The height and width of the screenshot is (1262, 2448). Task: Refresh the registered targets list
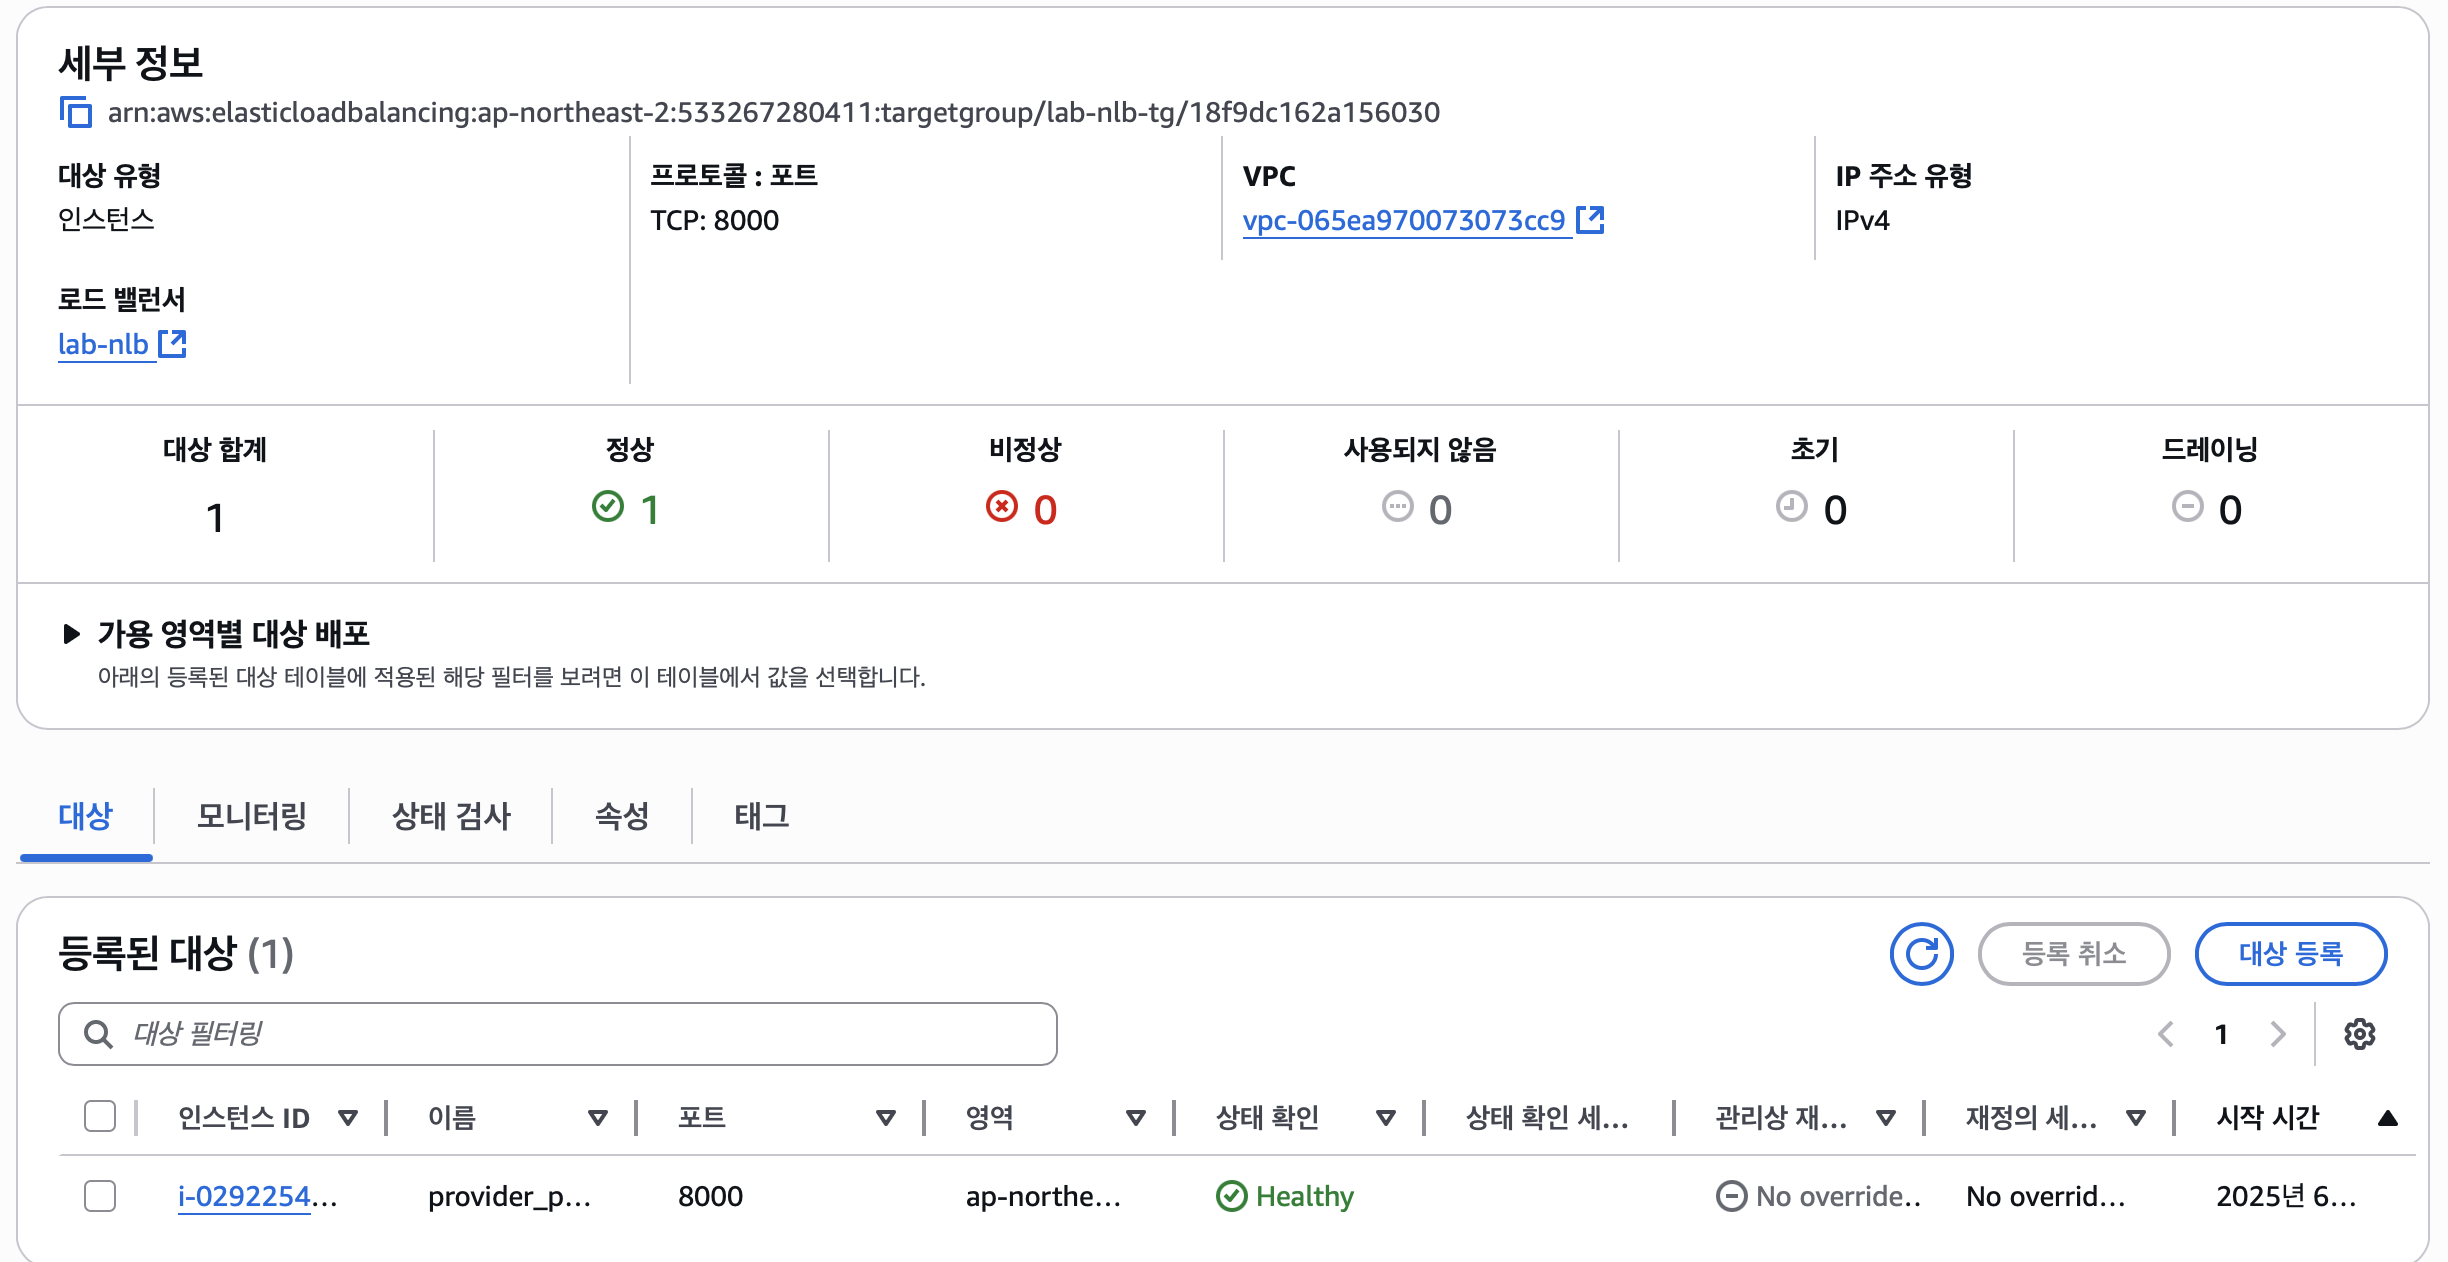click(x=1921, y=954)
